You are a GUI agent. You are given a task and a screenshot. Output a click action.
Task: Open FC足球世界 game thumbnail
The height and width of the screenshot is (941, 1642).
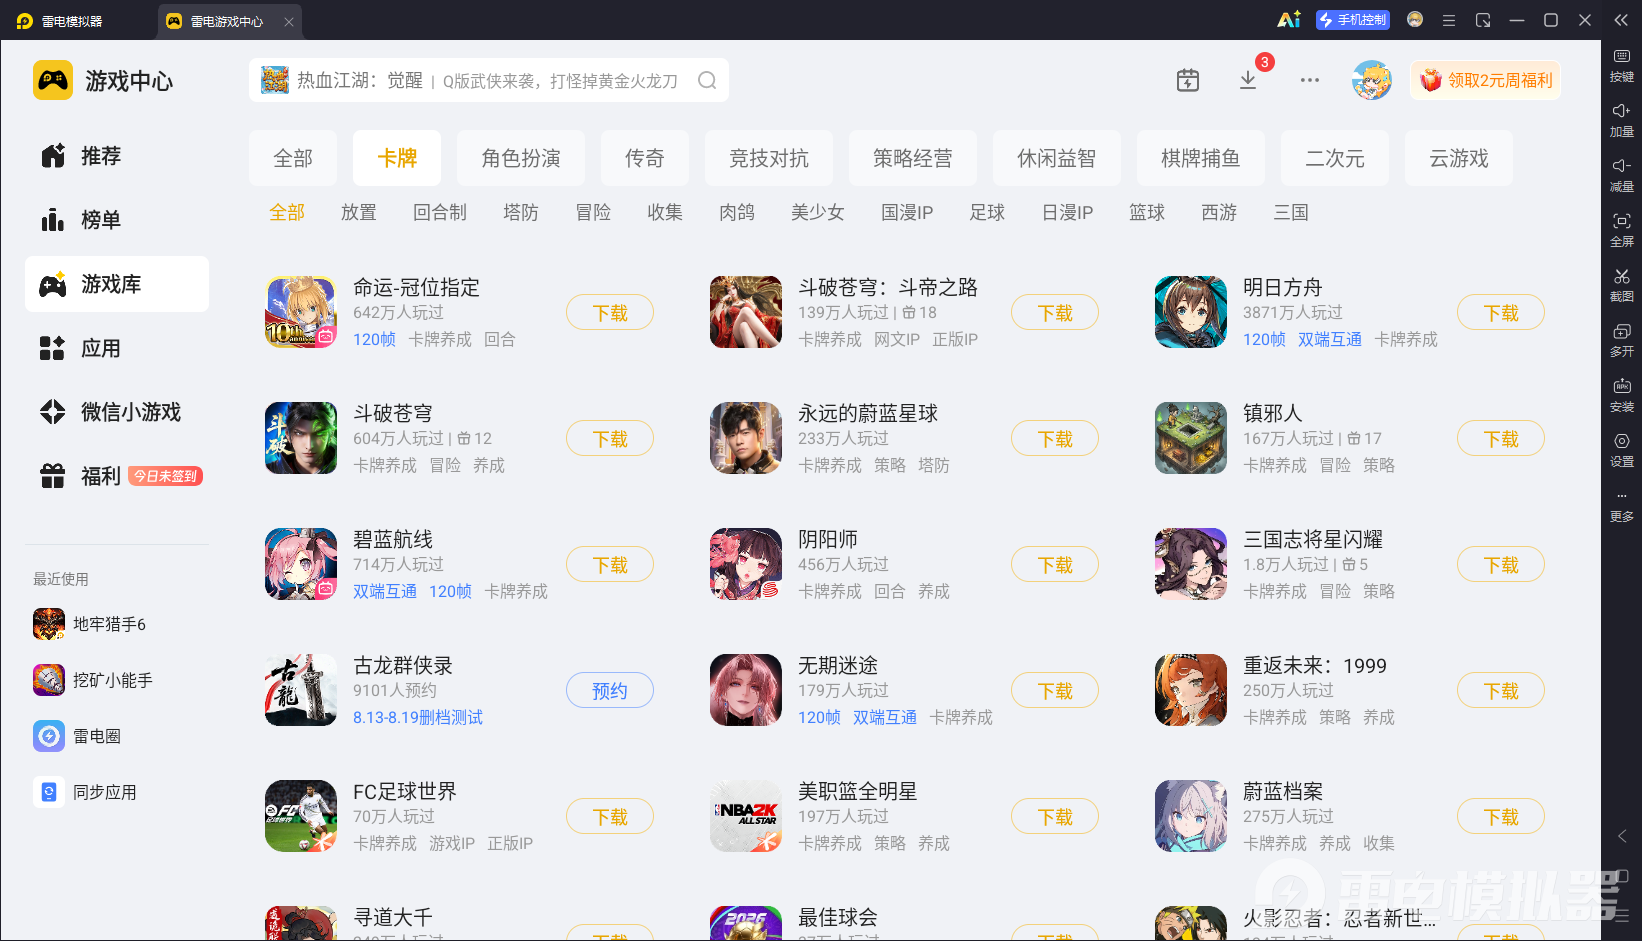tap(301, 816)
